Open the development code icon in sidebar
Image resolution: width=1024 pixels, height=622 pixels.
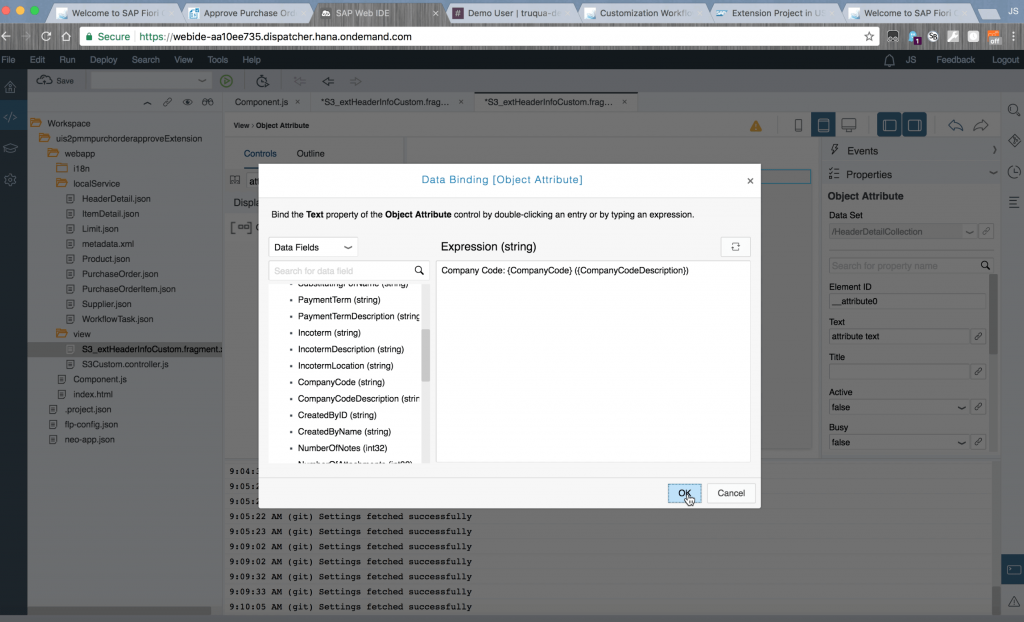(10, 117)
